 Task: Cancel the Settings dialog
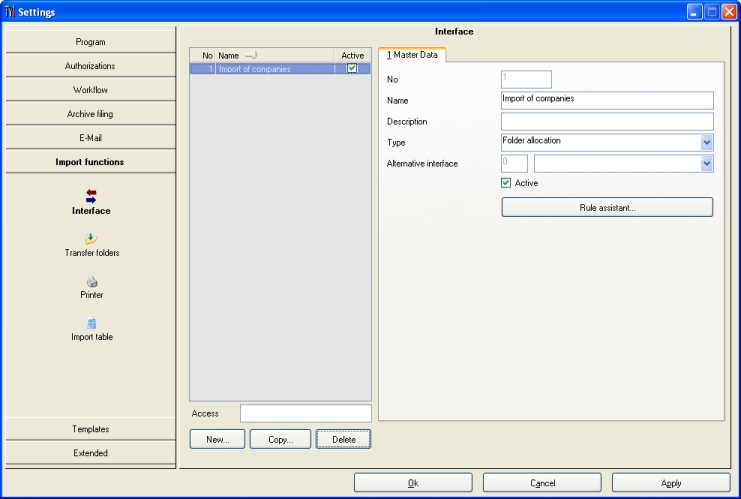[542, 483]
